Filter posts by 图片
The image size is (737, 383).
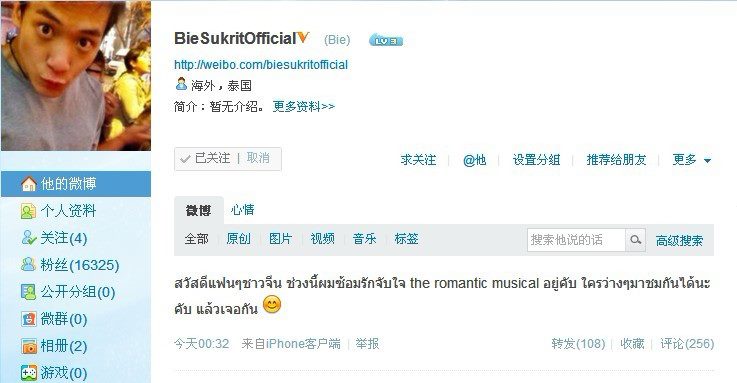[281, 239]
